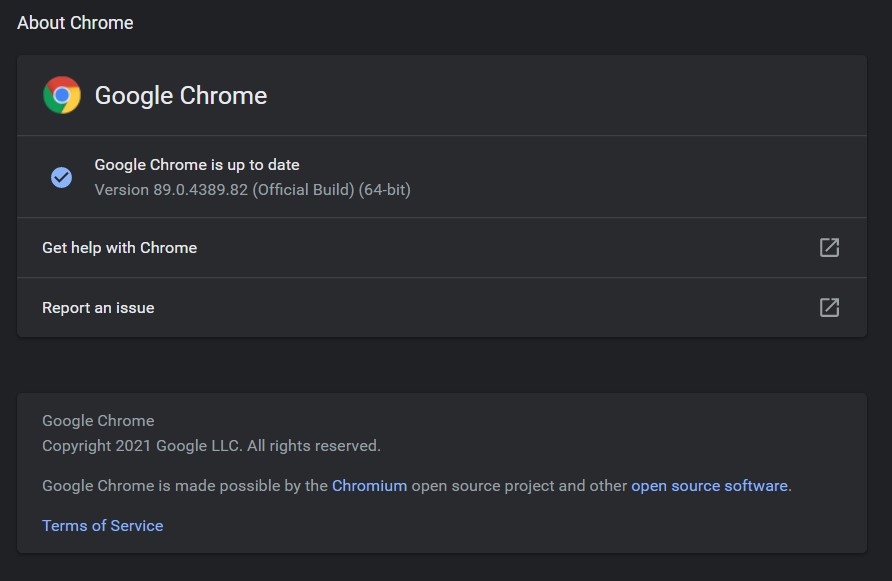
Task: Click the Google Chrome is up to date status
Action: pyautogui.click(x=197, y=164)
